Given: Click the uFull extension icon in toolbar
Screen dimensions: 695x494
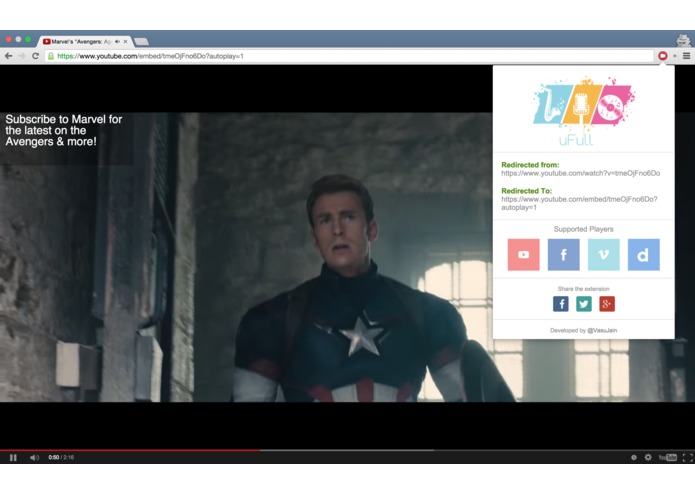Looking at the screenshot, I should click(x=663, y=56).
